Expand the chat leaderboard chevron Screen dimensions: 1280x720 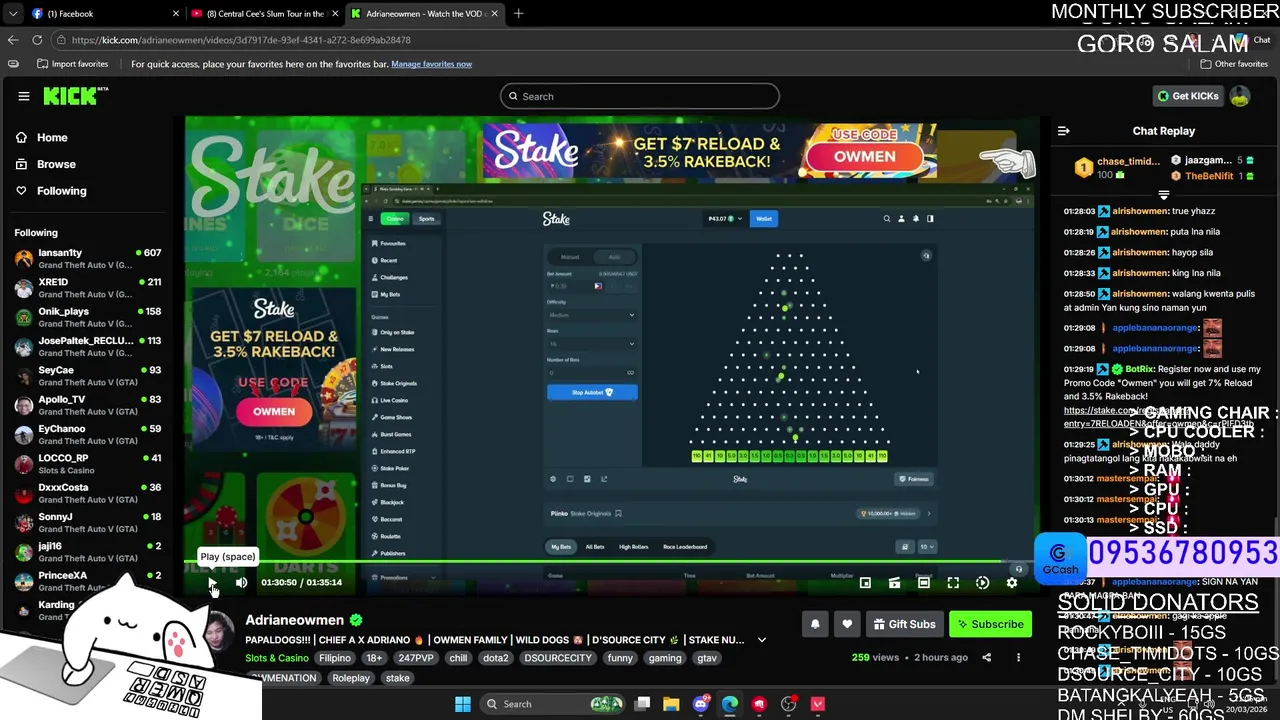[1163, 195]
